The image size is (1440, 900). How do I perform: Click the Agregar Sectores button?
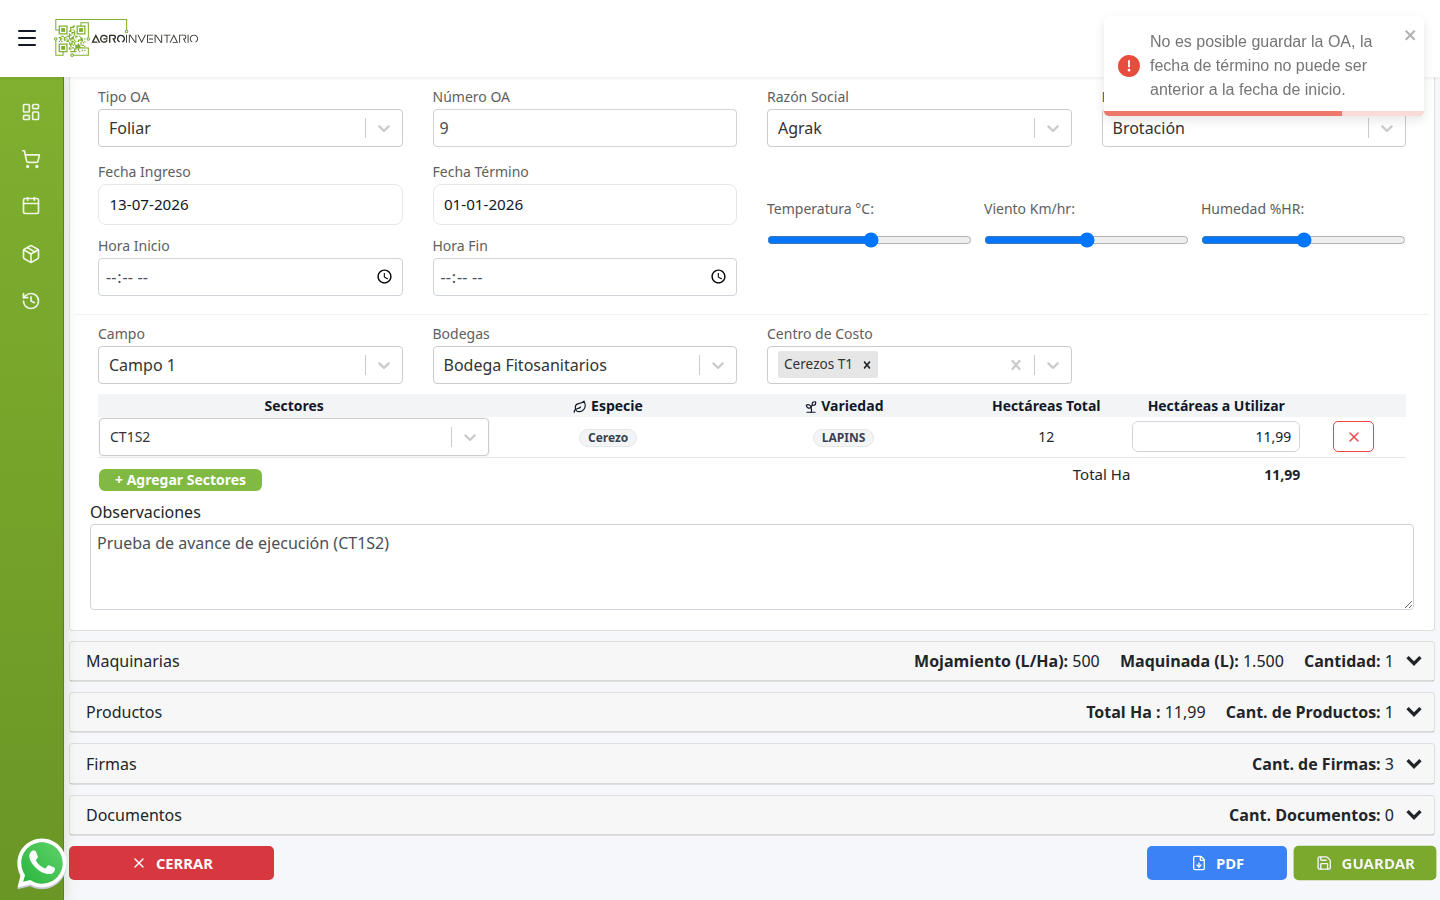click(x=180, y=480)
